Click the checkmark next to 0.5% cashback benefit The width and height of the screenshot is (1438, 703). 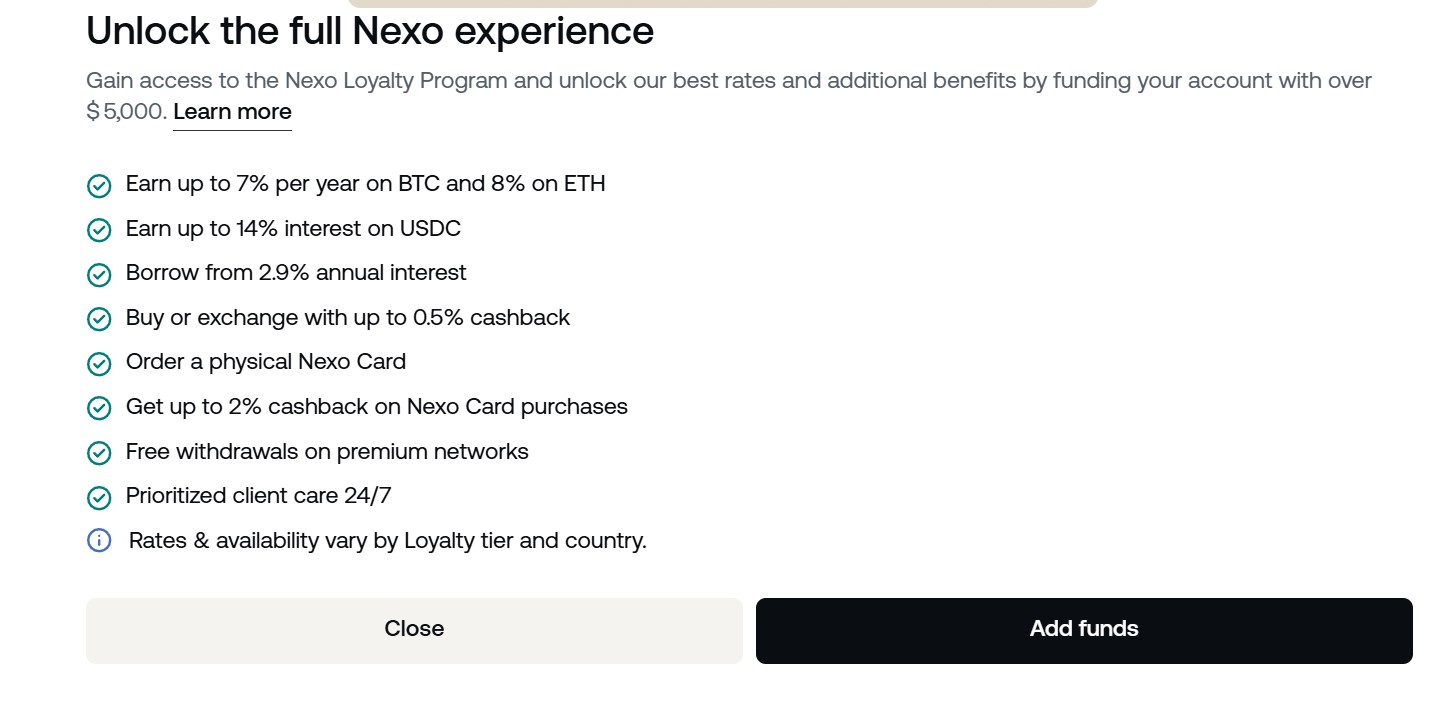click(99, 319)
